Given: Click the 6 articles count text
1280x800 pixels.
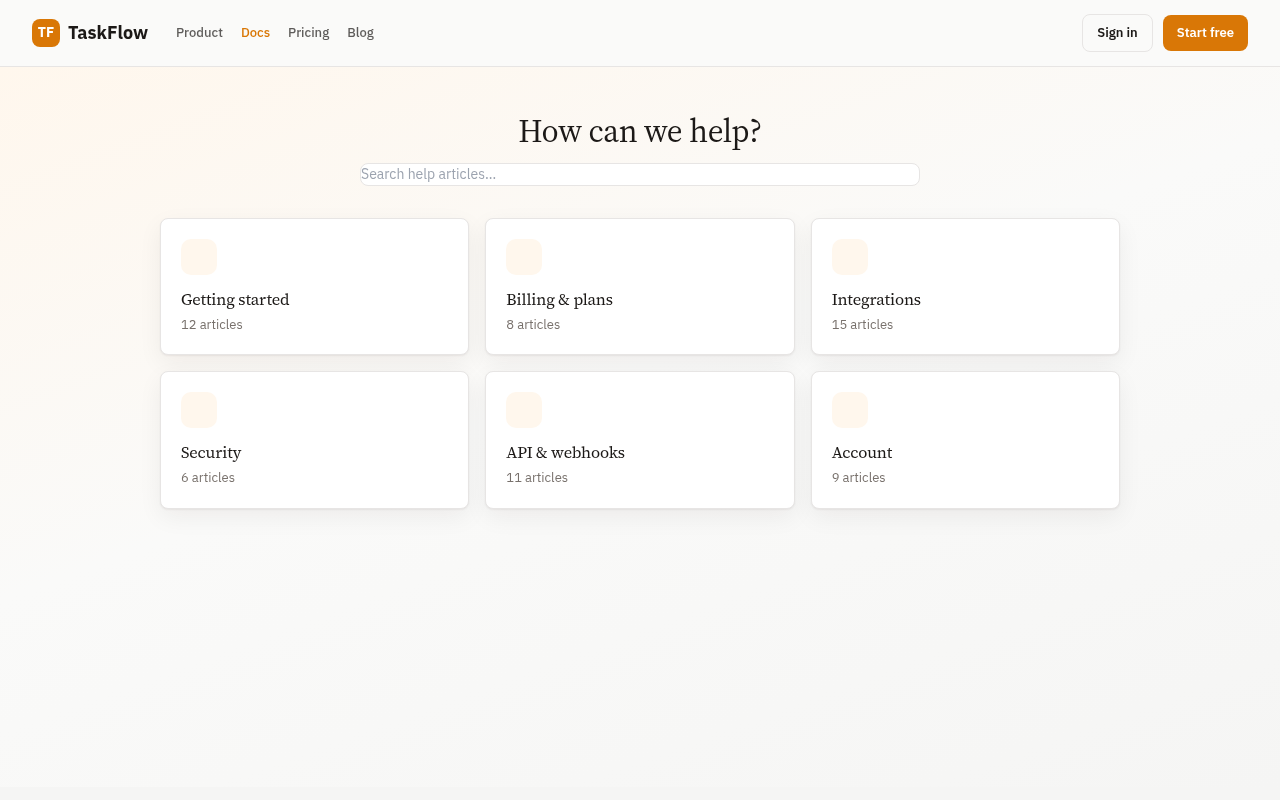Looking at the screenshot, I should point(208,478).
